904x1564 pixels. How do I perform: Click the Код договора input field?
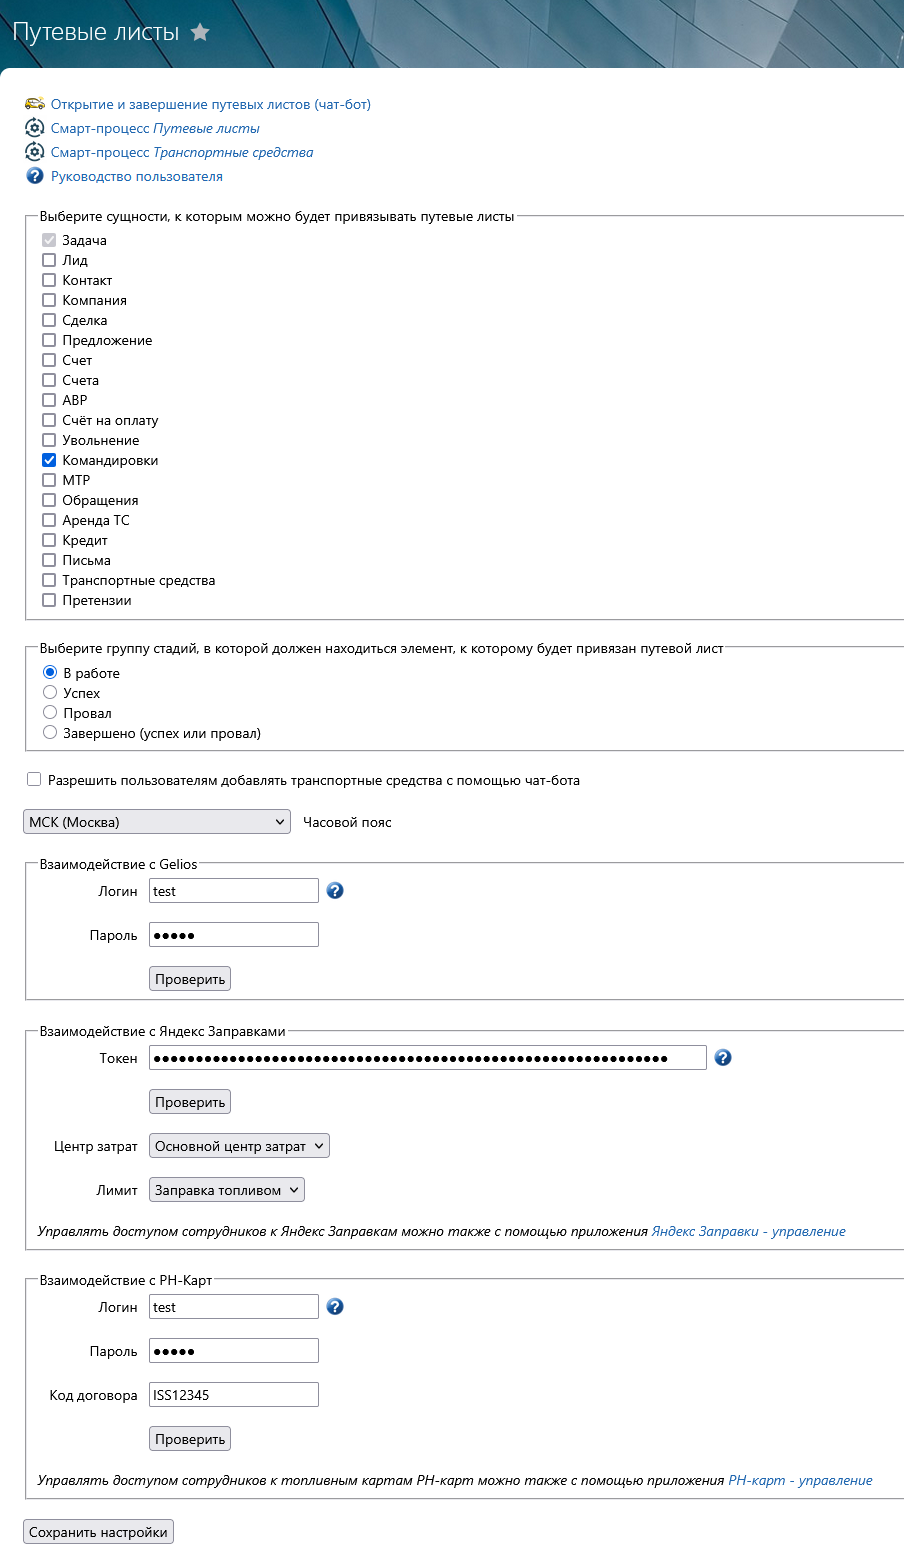[x=234, y=1395]
